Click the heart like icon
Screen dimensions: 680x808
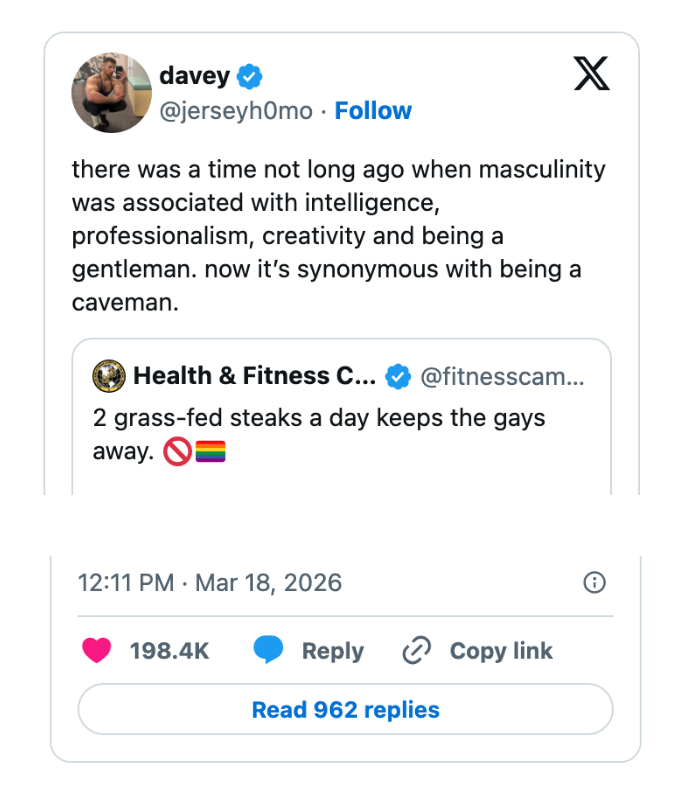click(96, 651)
